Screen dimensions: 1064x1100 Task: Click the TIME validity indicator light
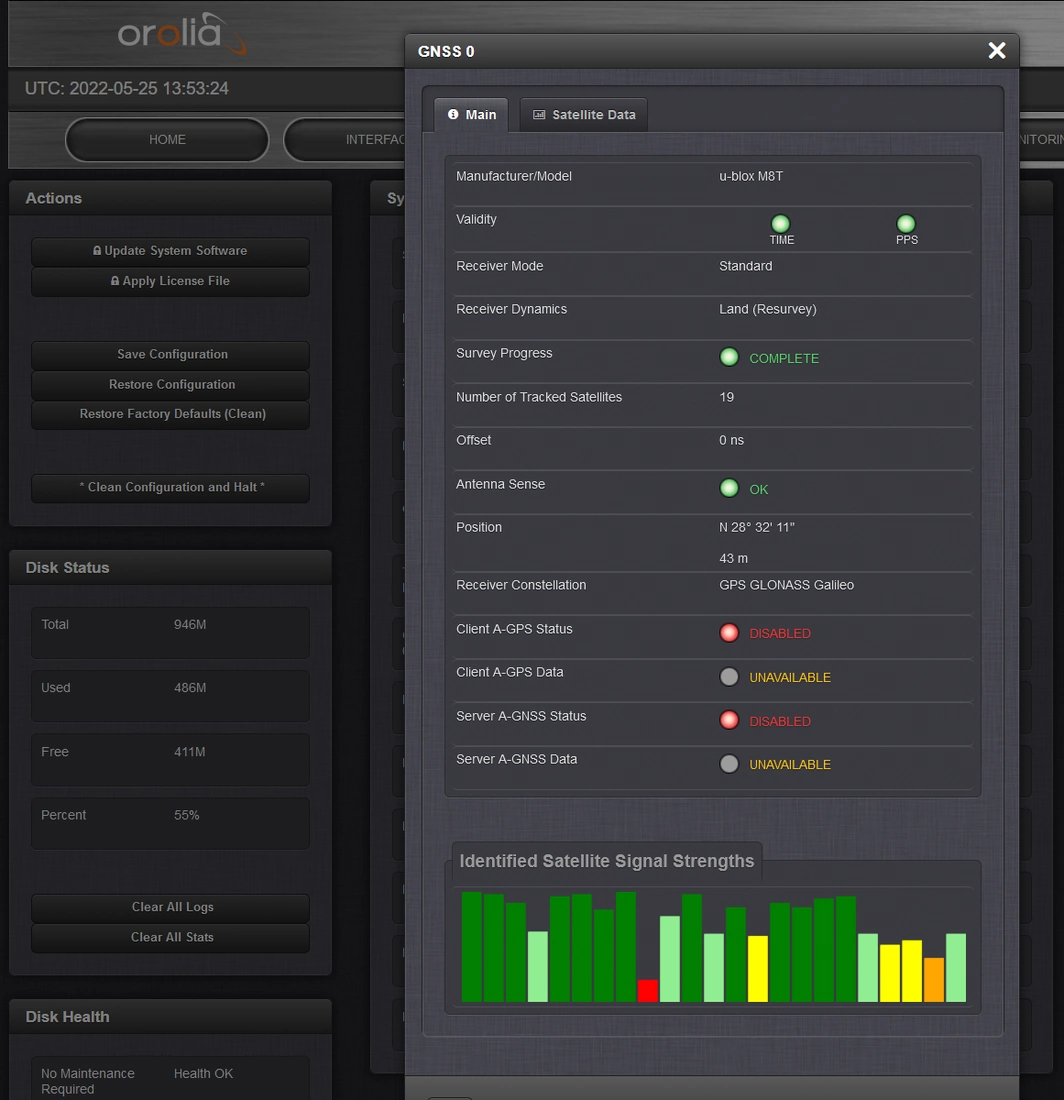coord(781,224)
